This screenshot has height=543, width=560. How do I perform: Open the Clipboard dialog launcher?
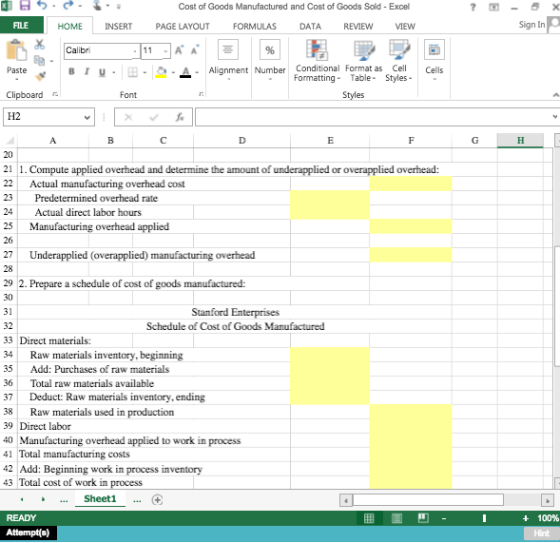(x=55, y=94)
